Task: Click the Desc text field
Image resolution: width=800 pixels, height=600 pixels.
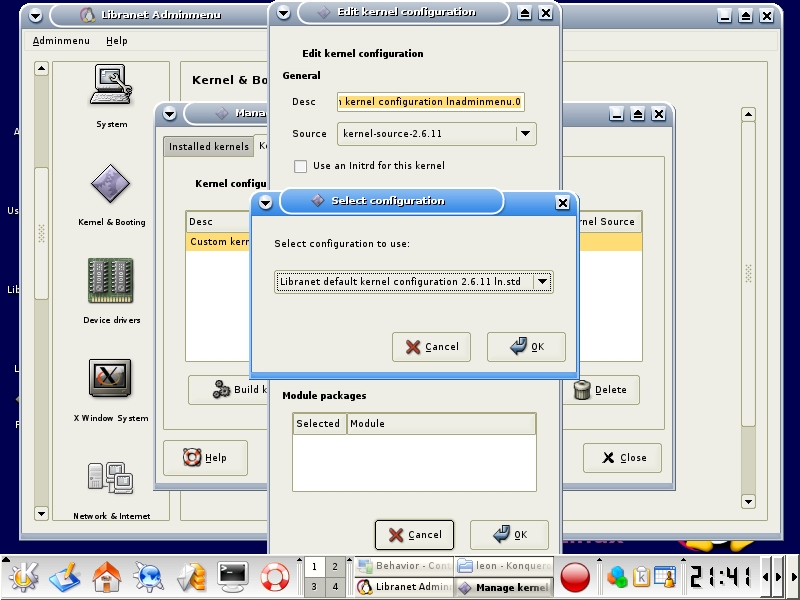Action: (430, 102)
